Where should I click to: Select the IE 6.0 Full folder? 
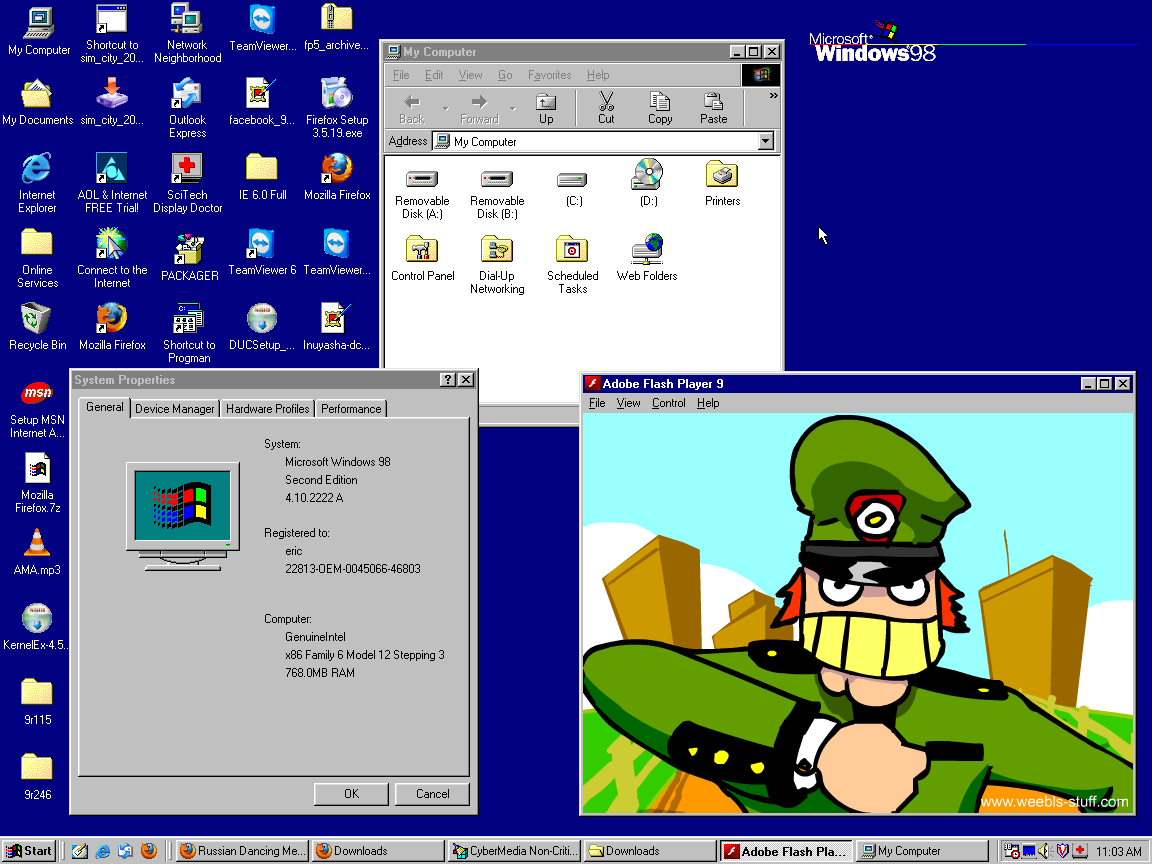(262, 177)
